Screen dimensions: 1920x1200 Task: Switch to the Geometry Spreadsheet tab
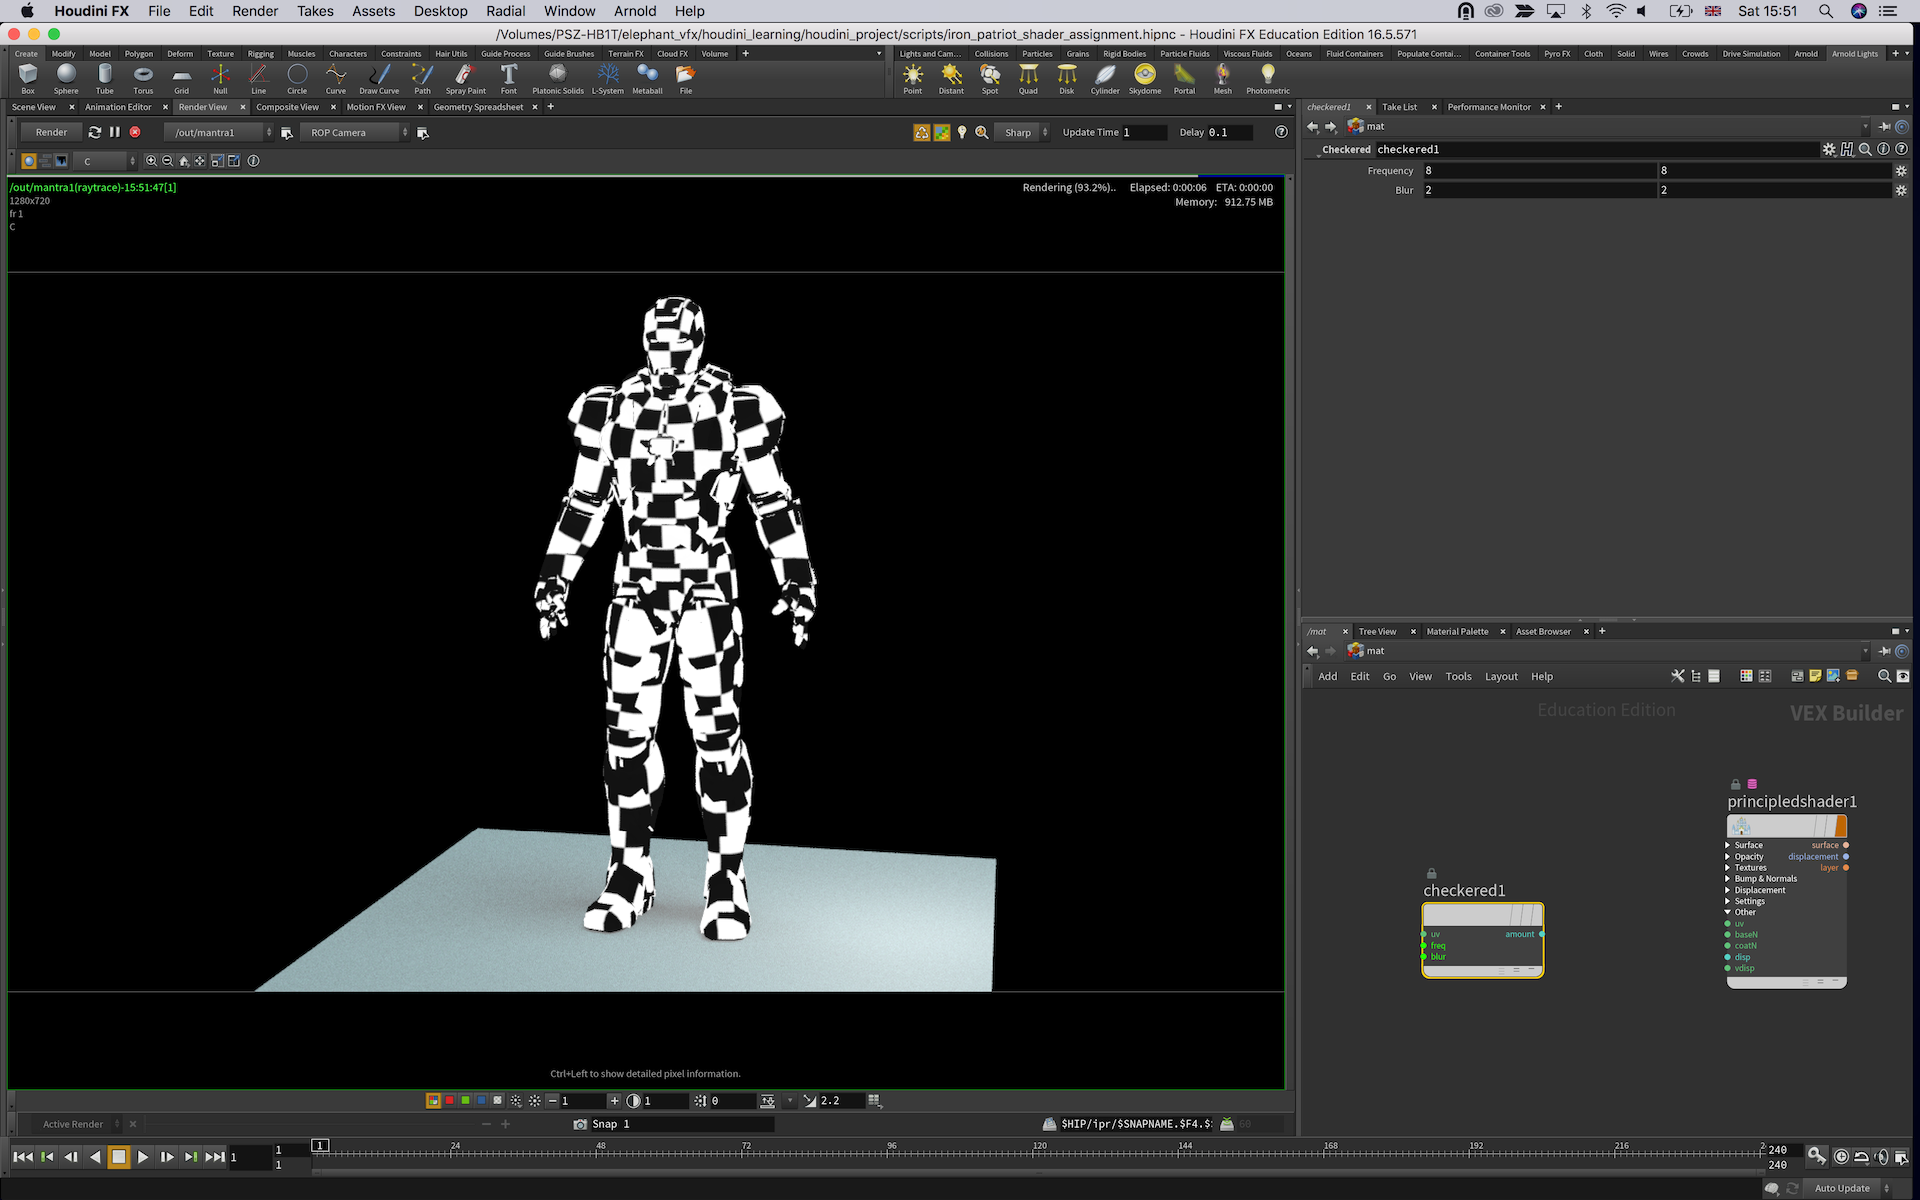pyautogui.click(x=478, y=107)
